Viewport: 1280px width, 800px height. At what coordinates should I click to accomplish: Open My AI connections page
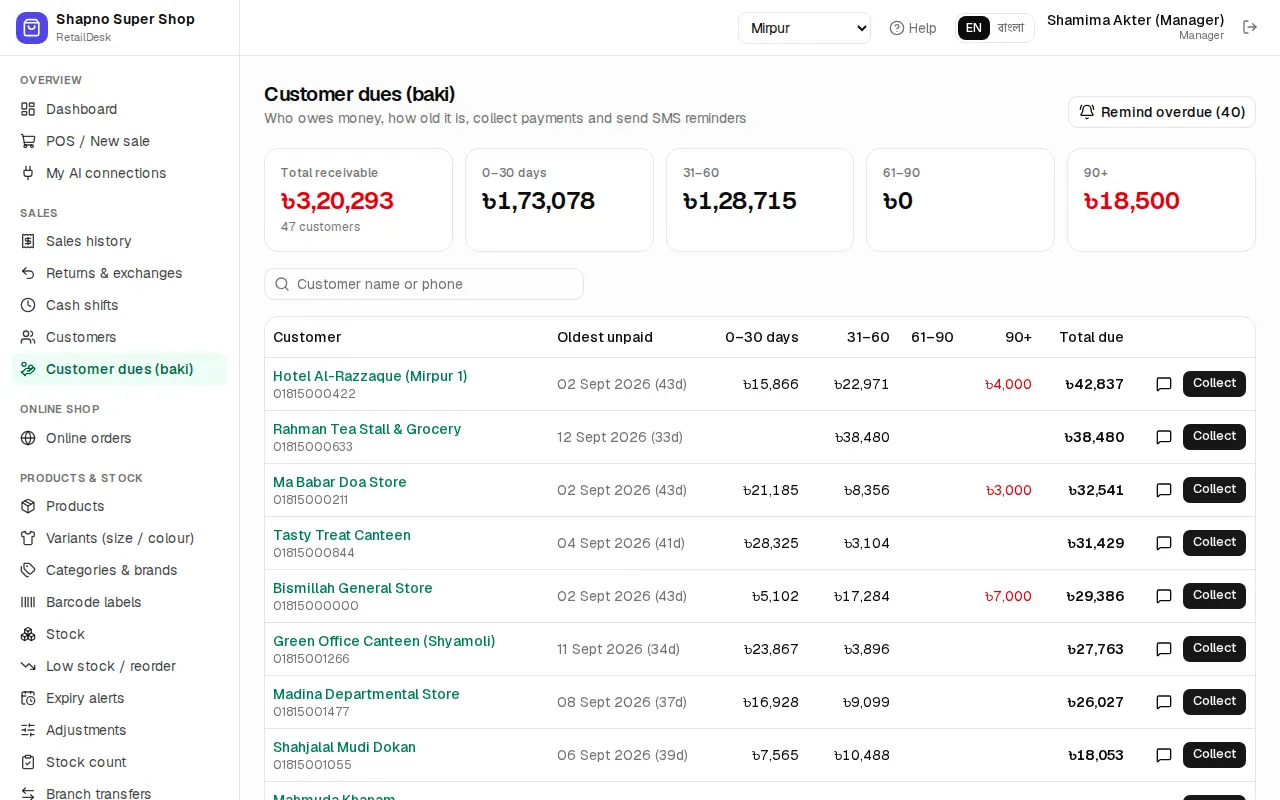(x=120, y=173)
